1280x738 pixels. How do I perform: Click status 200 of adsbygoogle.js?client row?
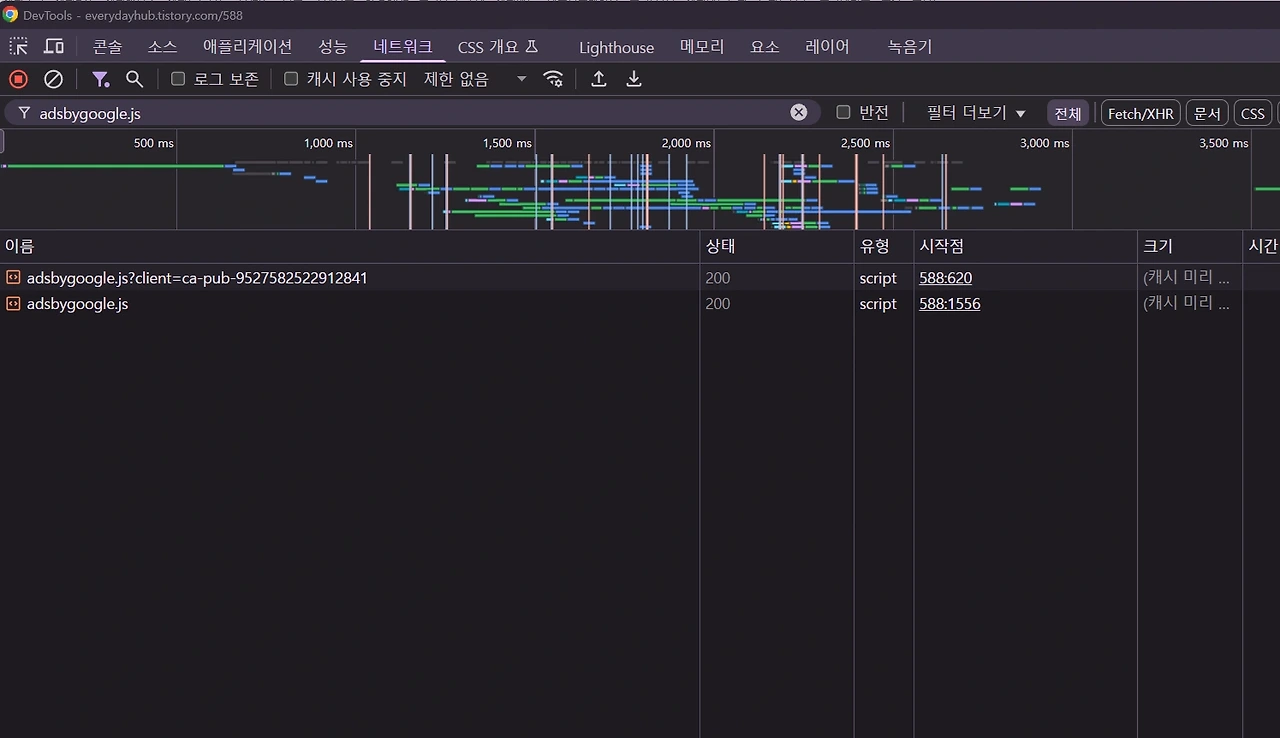pyautogui.click(x=718, y=278)
